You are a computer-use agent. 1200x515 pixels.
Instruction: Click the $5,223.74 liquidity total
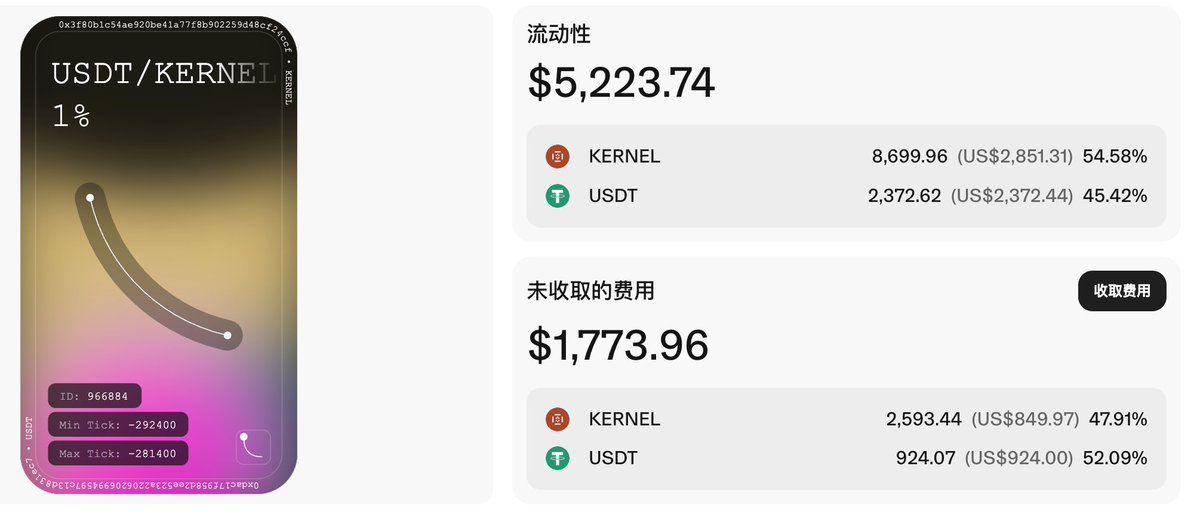point(621,82)
